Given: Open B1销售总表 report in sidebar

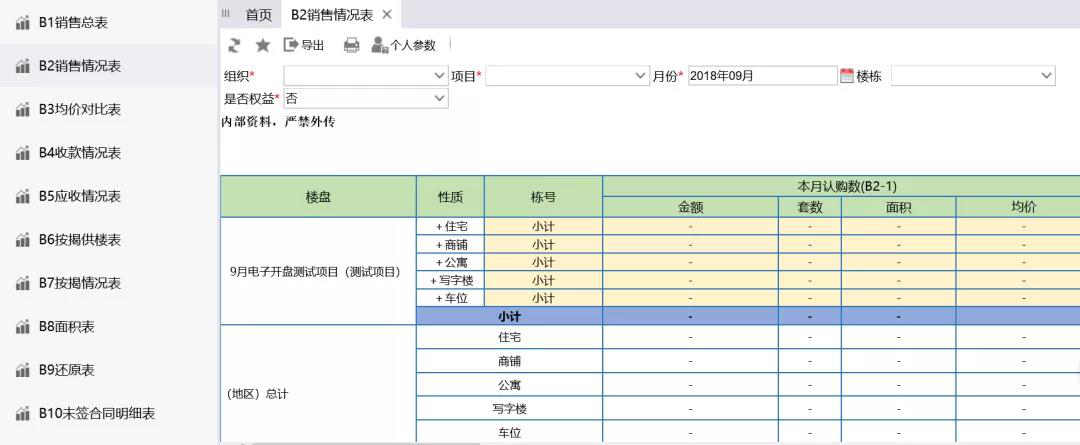Looking at the screenshot, I should pyautogui.click(x=73, y=23).
